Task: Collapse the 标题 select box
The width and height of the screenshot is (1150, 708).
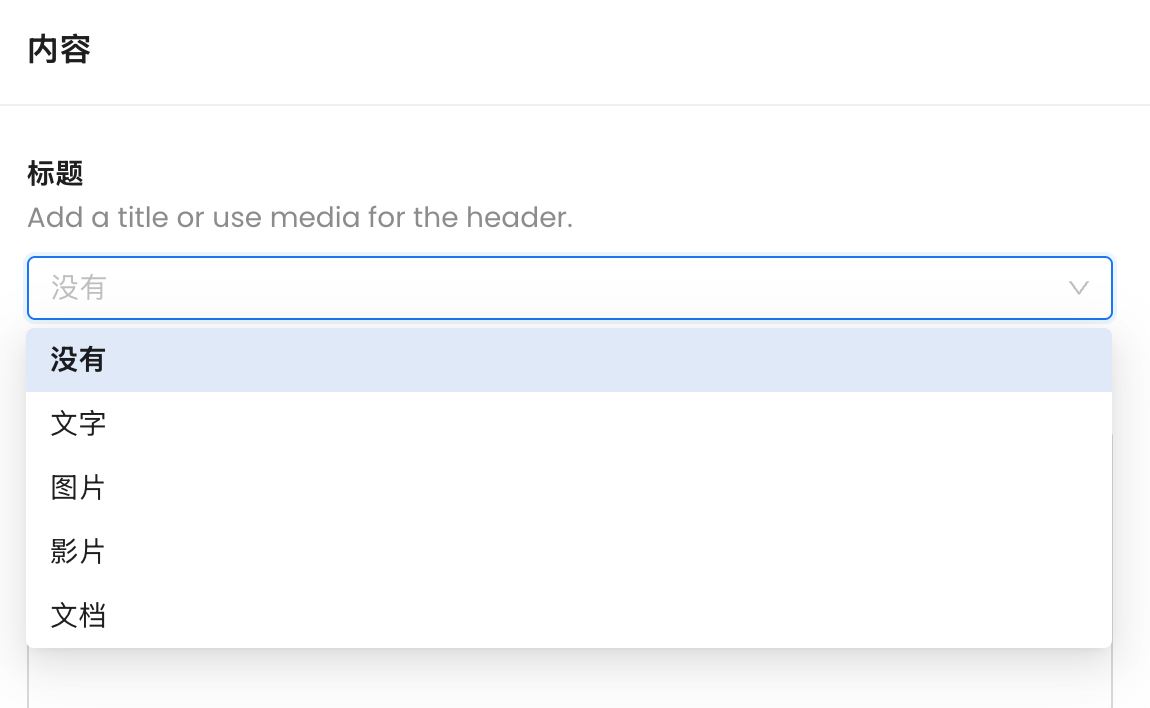Action: coord(1078,288)
